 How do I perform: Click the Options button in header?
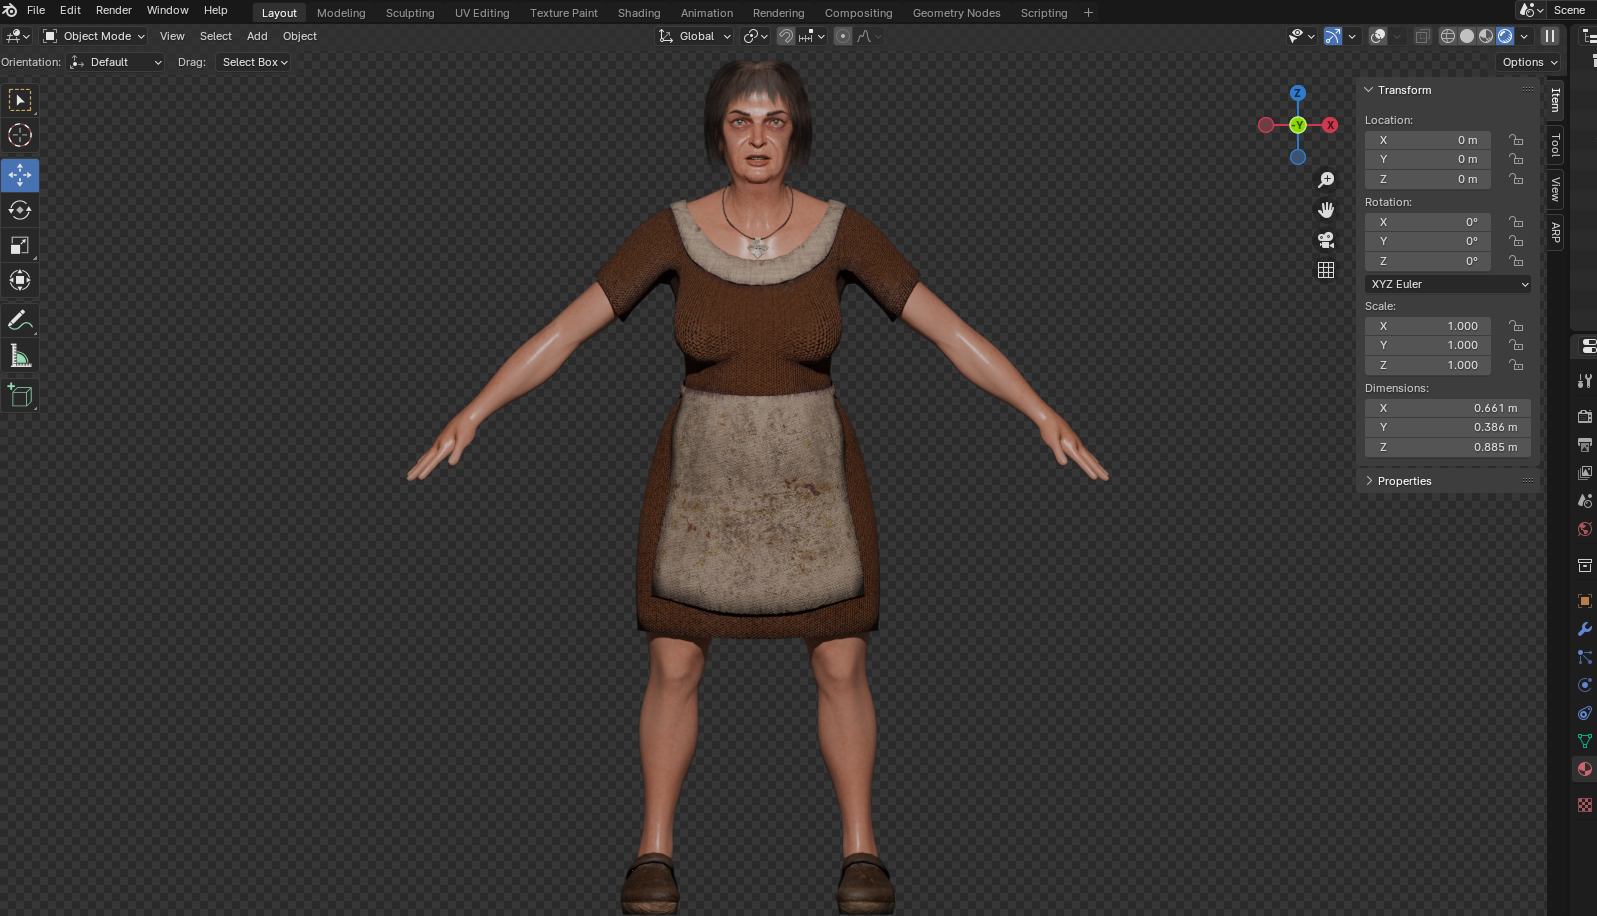point(1529,62)
